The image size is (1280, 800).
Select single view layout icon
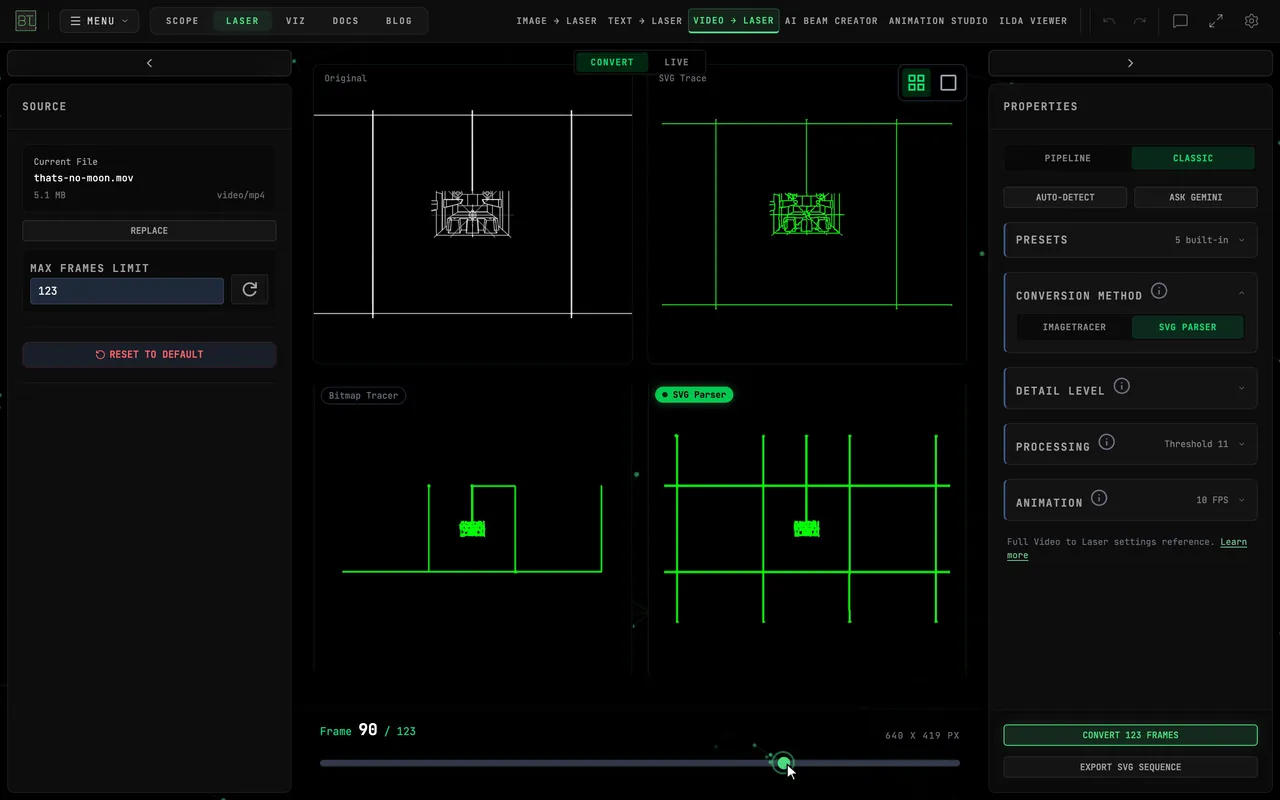coord(948,83)
